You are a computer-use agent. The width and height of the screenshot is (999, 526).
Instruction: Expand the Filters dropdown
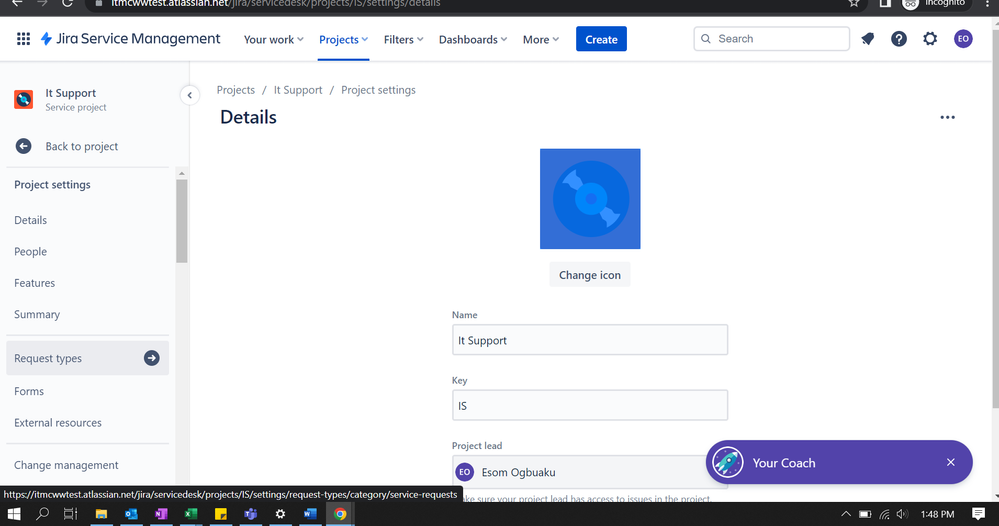403,39
